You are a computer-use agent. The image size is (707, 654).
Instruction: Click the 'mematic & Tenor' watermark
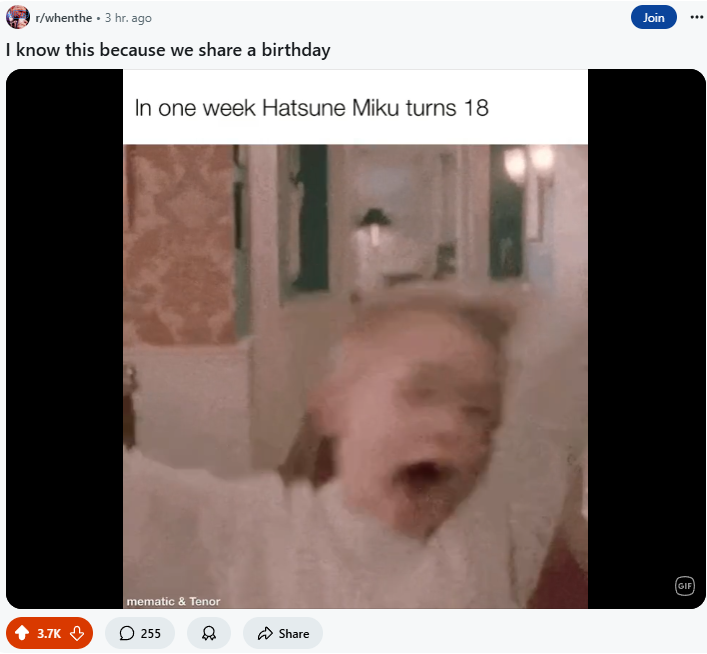tap(173, 601)
